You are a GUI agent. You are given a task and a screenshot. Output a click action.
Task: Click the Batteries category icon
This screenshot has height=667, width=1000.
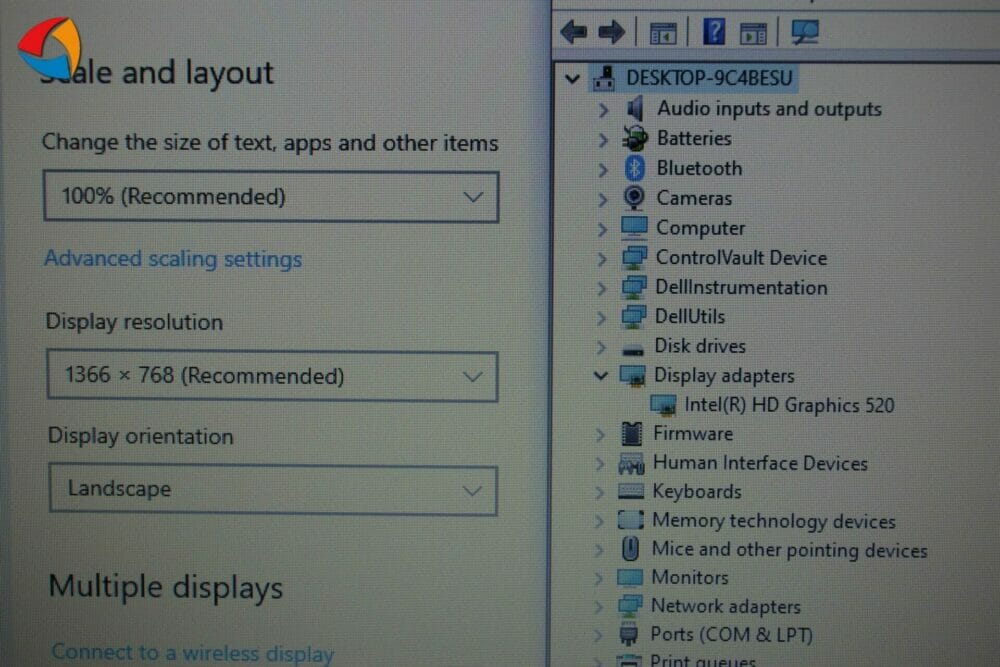click(635, 138)
